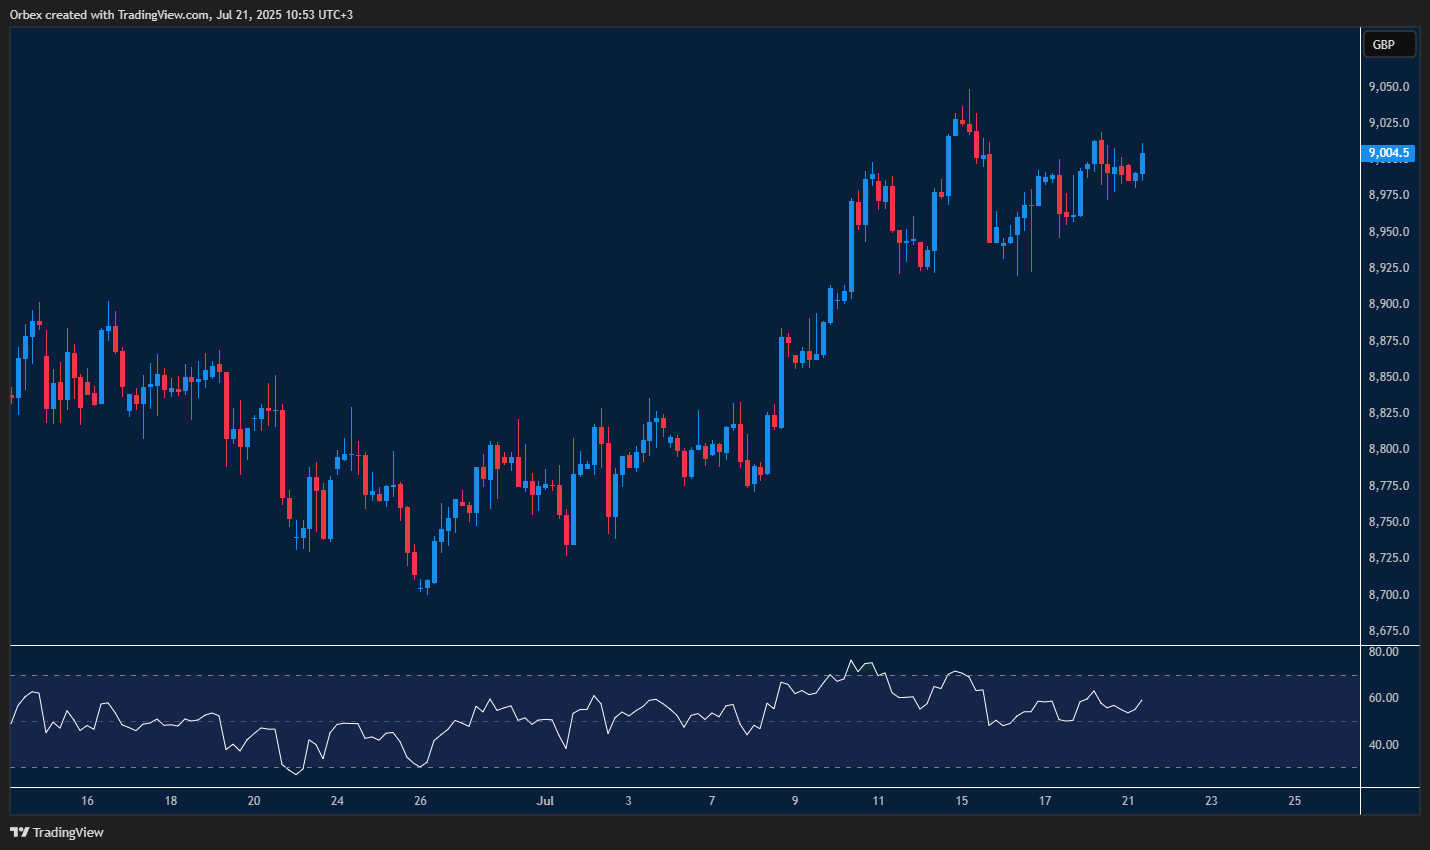Click the divider between price and RSI panes
Screen dimensions: 1430x850
(x=685, y=646)
